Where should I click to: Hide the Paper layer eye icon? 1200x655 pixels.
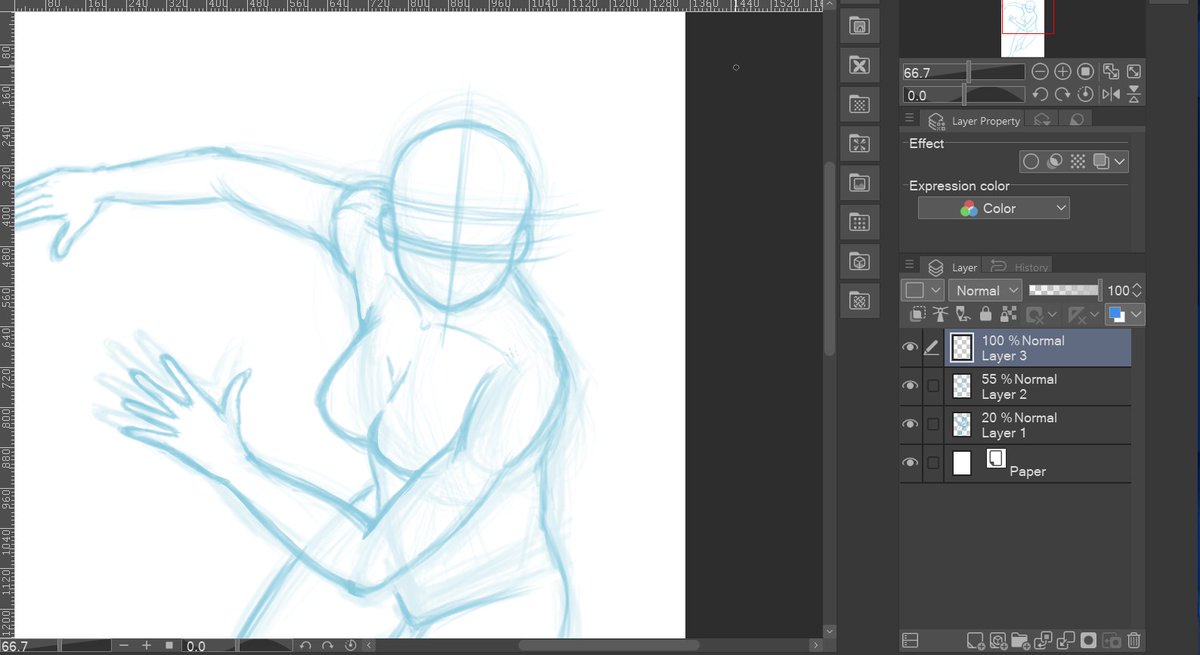[910, 463]
